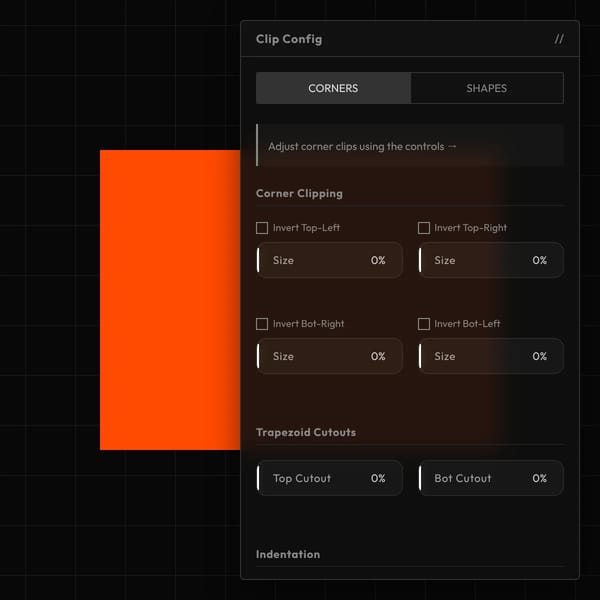Click the Size slider under Invert Bot-Right
Image resolution: width=600 pixels, height=600 pixels.
329,356
